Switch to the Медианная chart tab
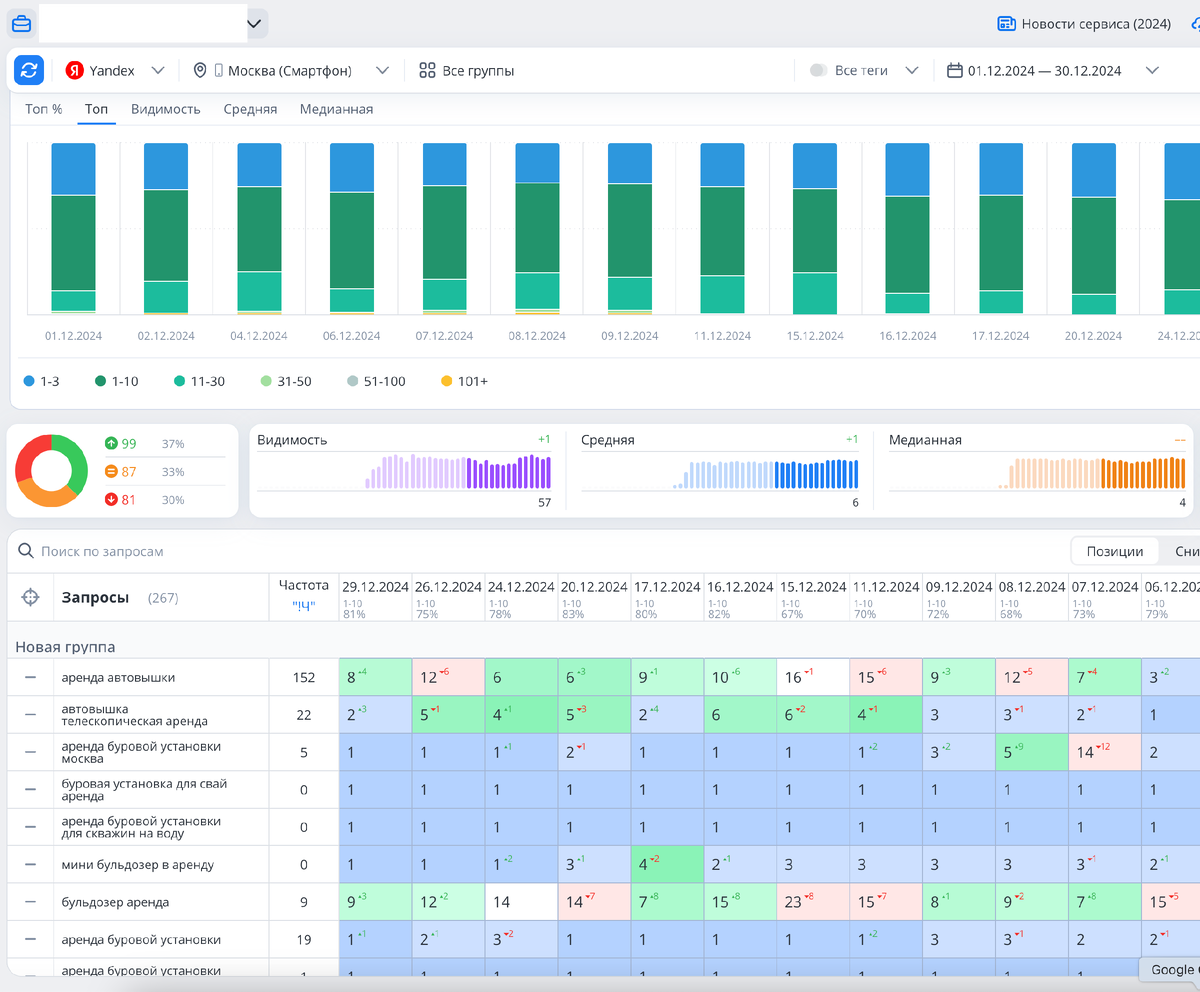Screen dimensions: 1200x992 [336, 109]
